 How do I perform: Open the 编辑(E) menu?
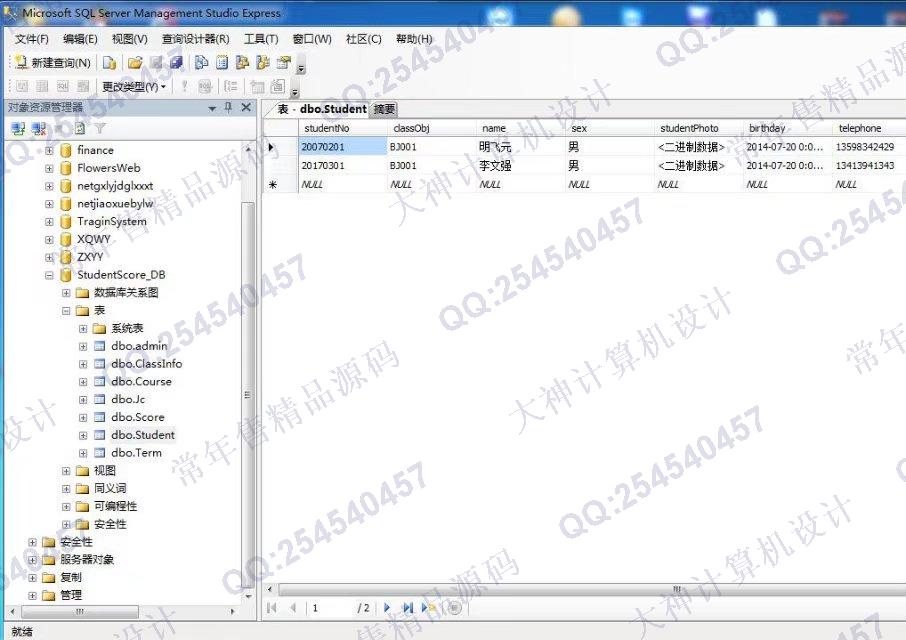pyautogui.click(x=80, y=39)
